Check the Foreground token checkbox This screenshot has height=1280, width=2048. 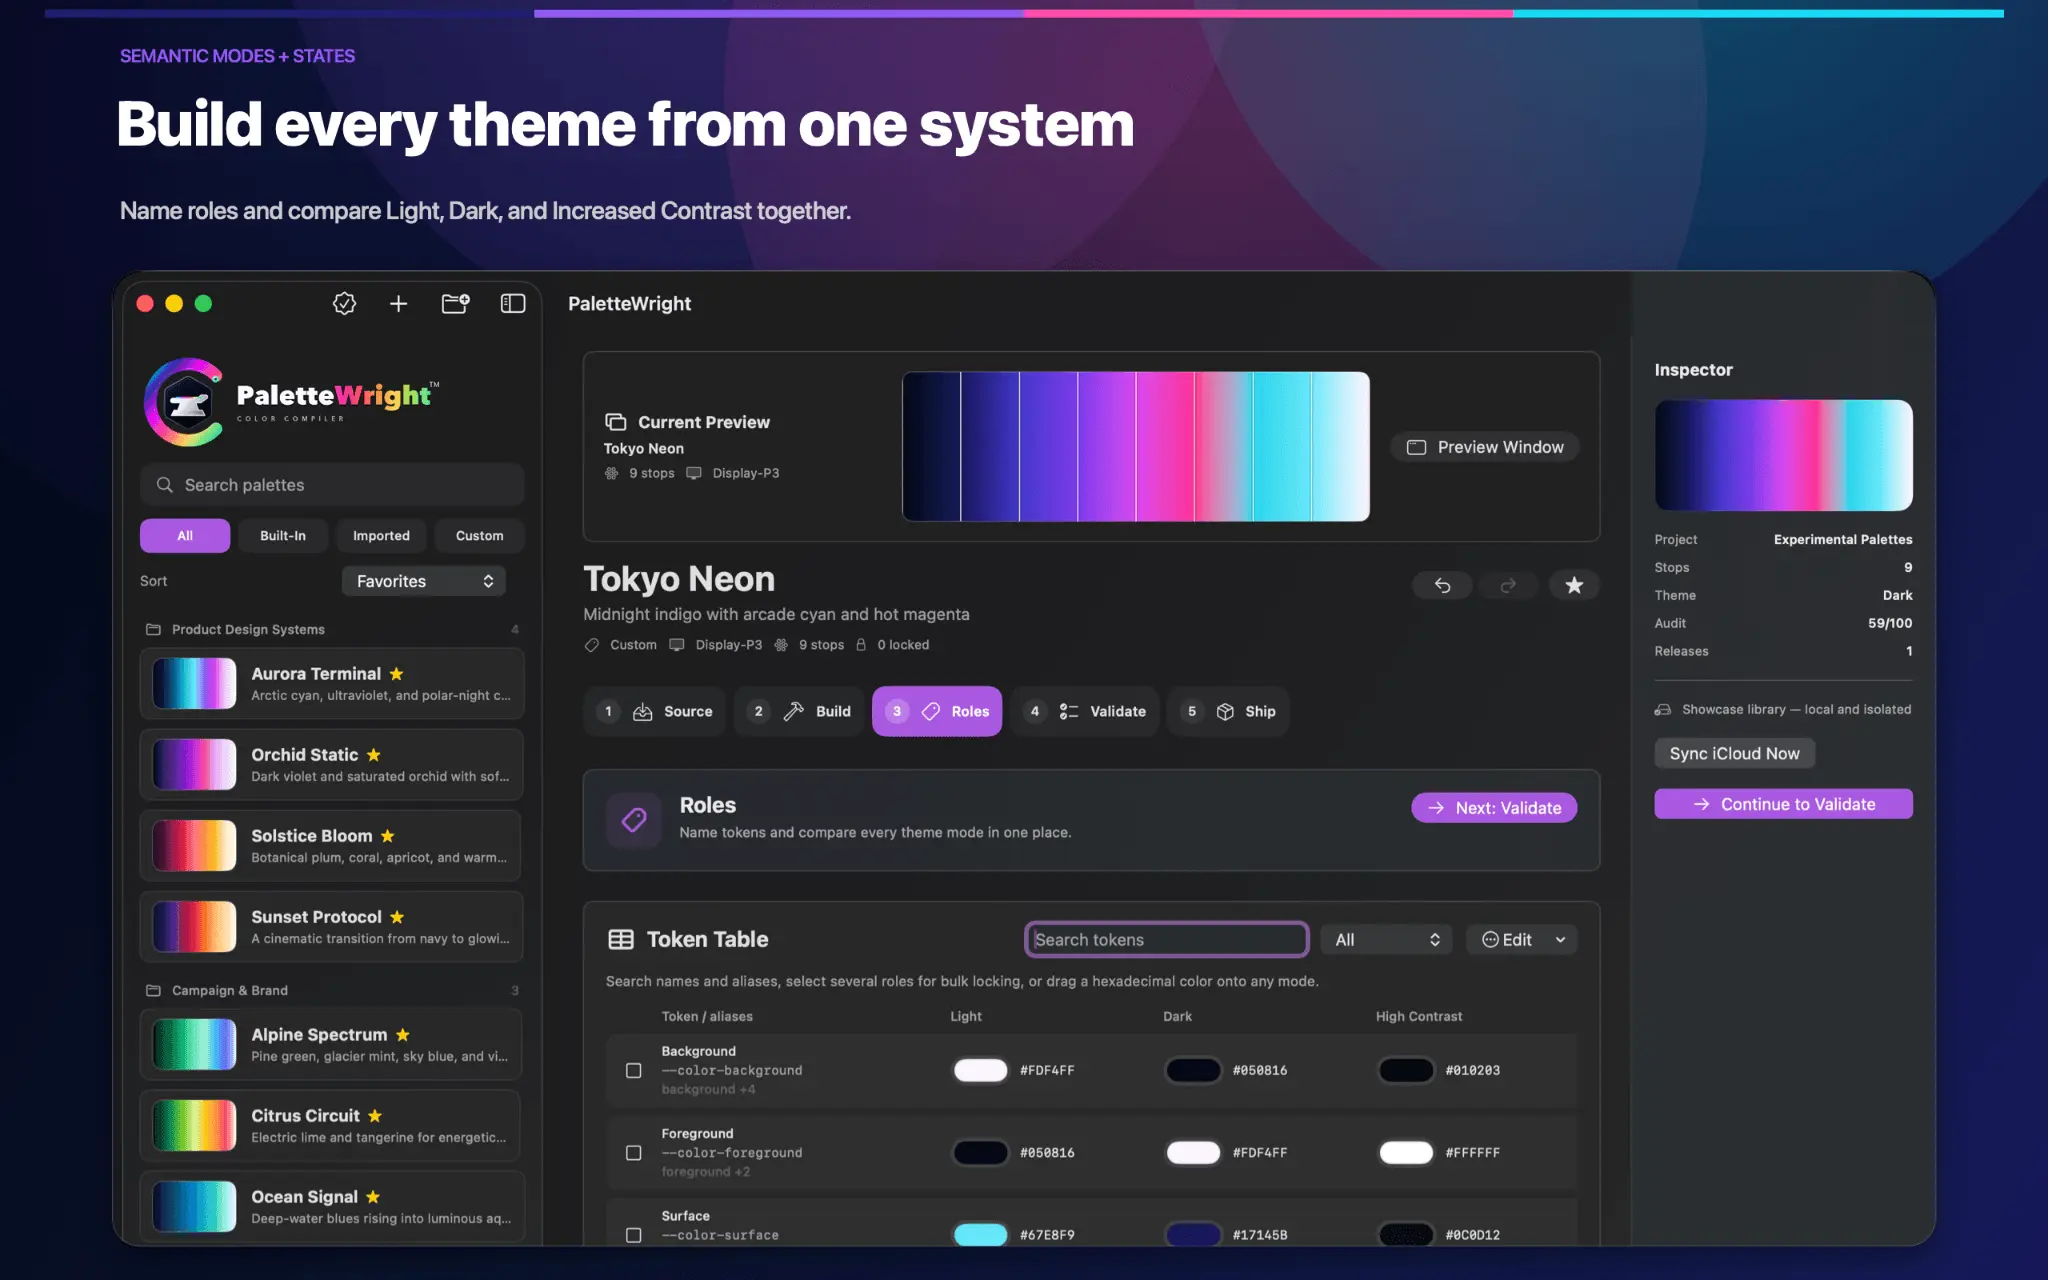[x=634, y=1153]
